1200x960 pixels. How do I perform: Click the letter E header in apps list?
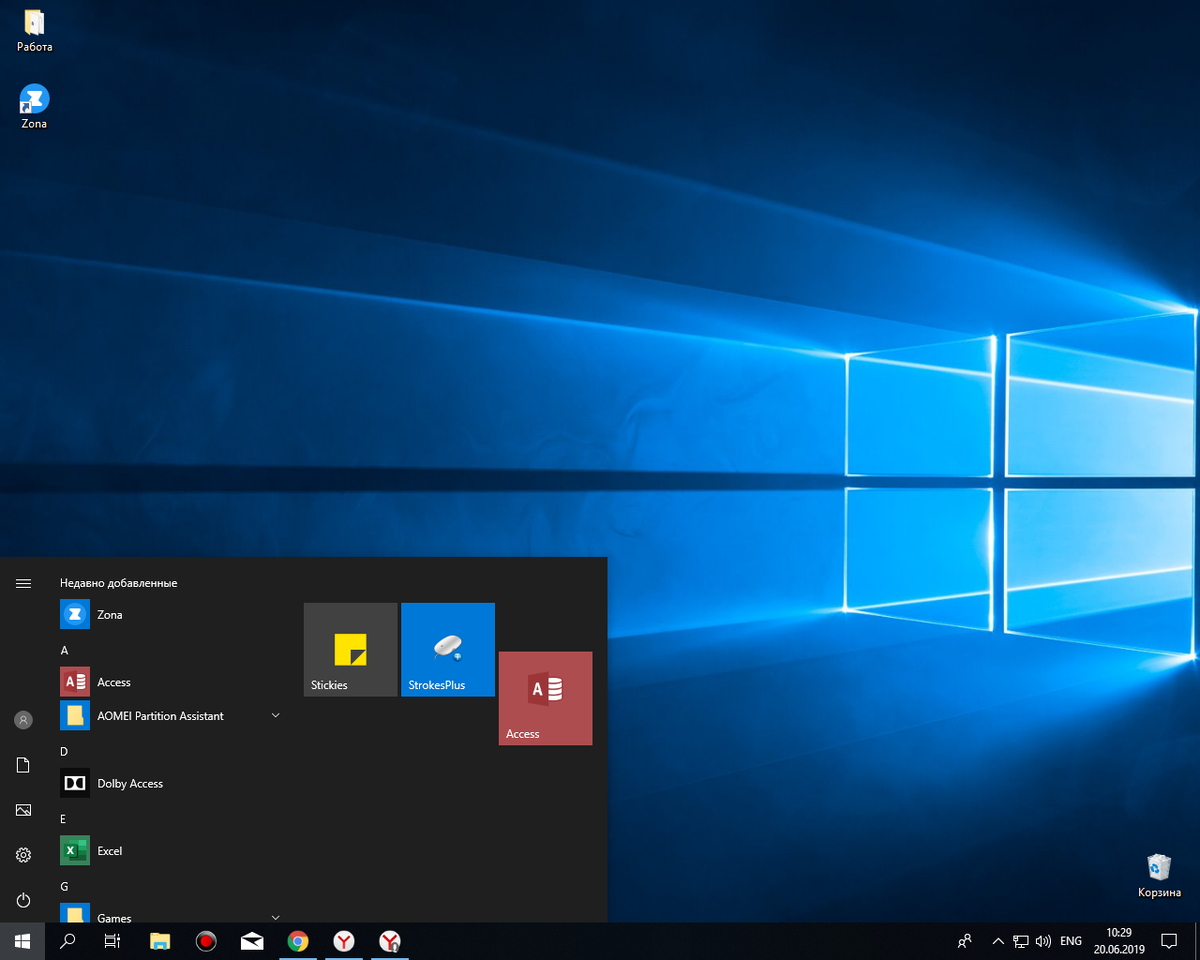tap(64, 819)
